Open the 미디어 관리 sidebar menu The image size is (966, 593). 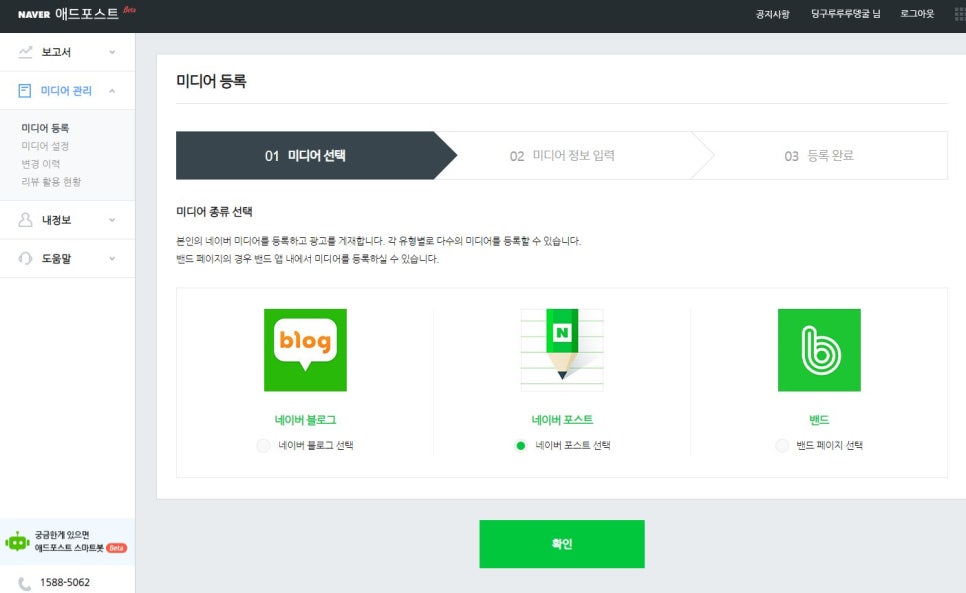67,91
